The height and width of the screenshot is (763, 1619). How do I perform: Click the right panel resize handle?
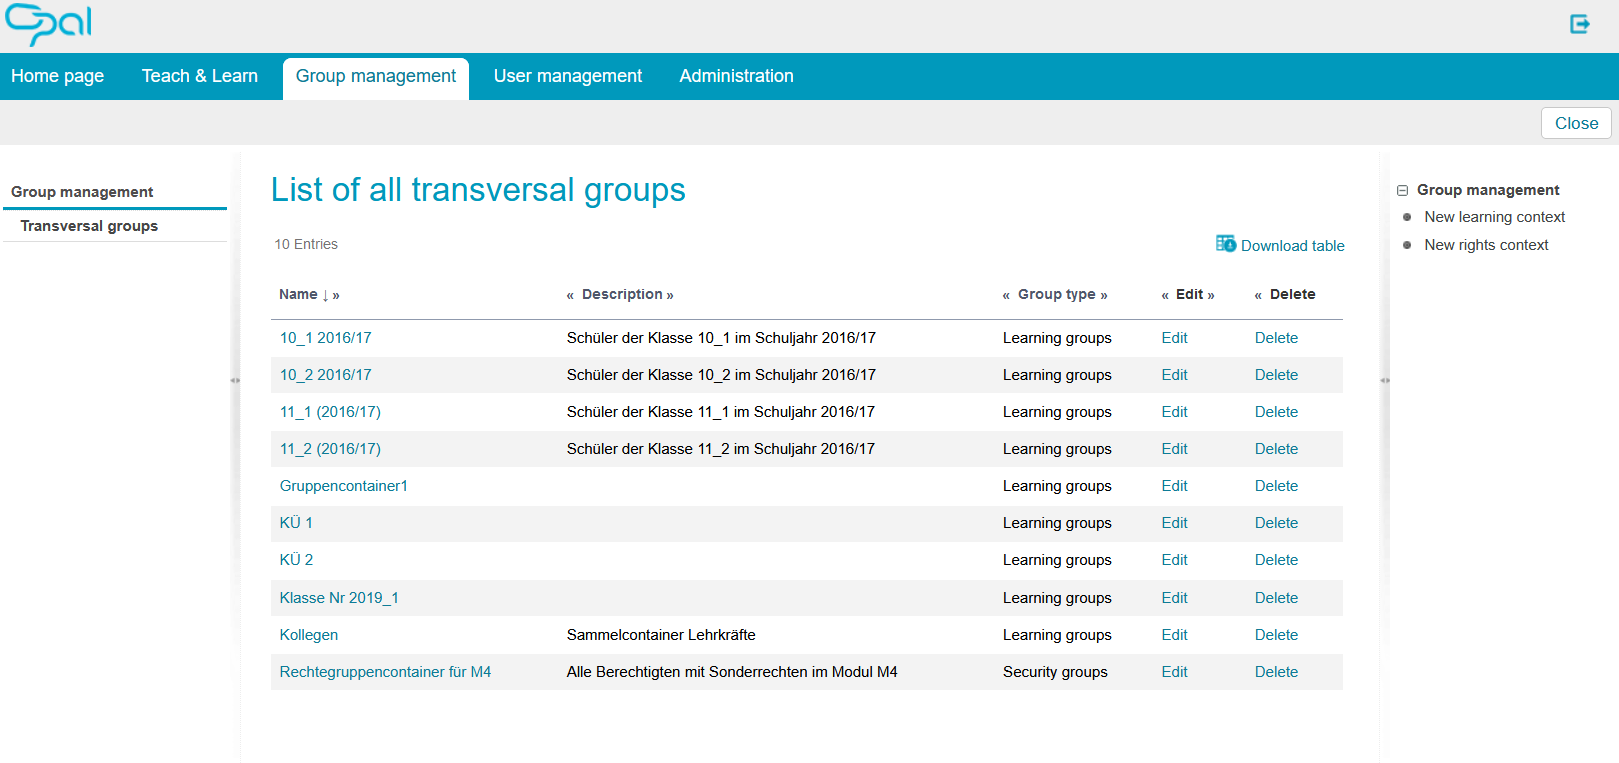[1385, 380]
